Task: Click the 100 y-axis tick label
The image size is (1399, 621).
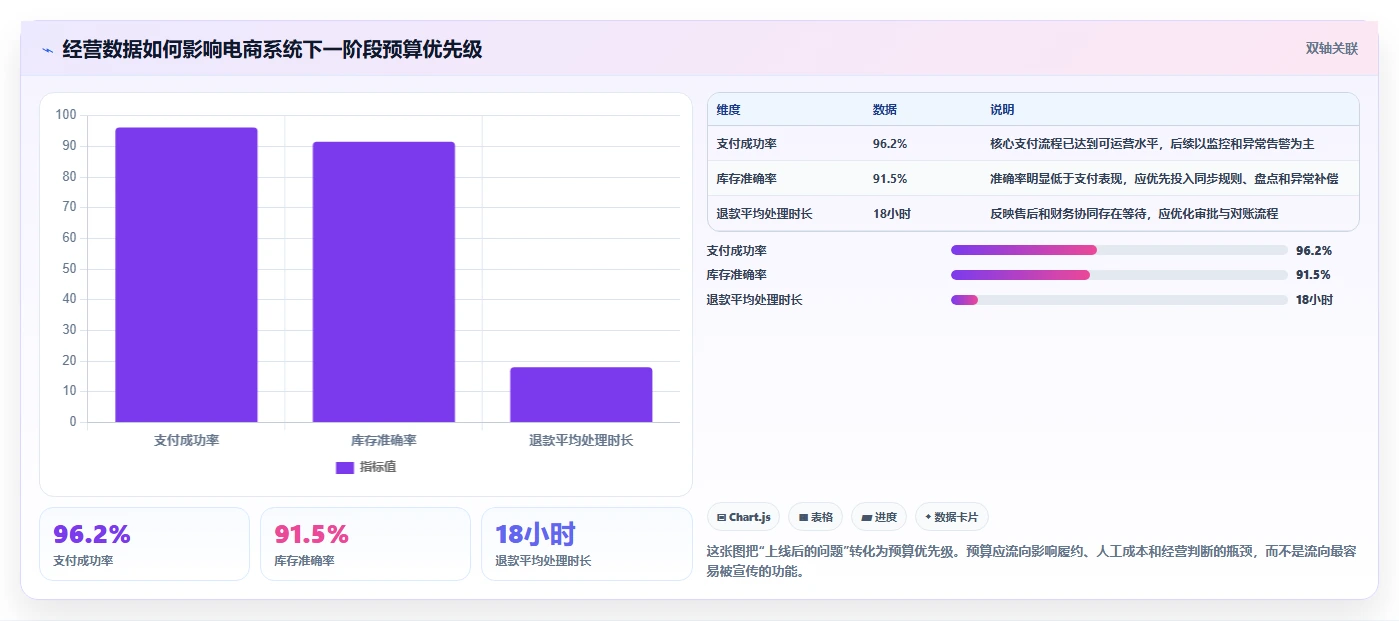Action: (x=66, y=115)
